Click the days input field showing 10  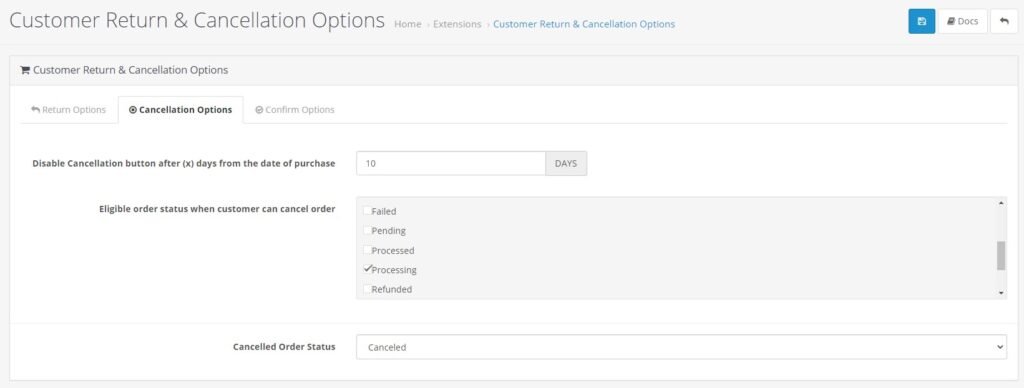(451, 163)
